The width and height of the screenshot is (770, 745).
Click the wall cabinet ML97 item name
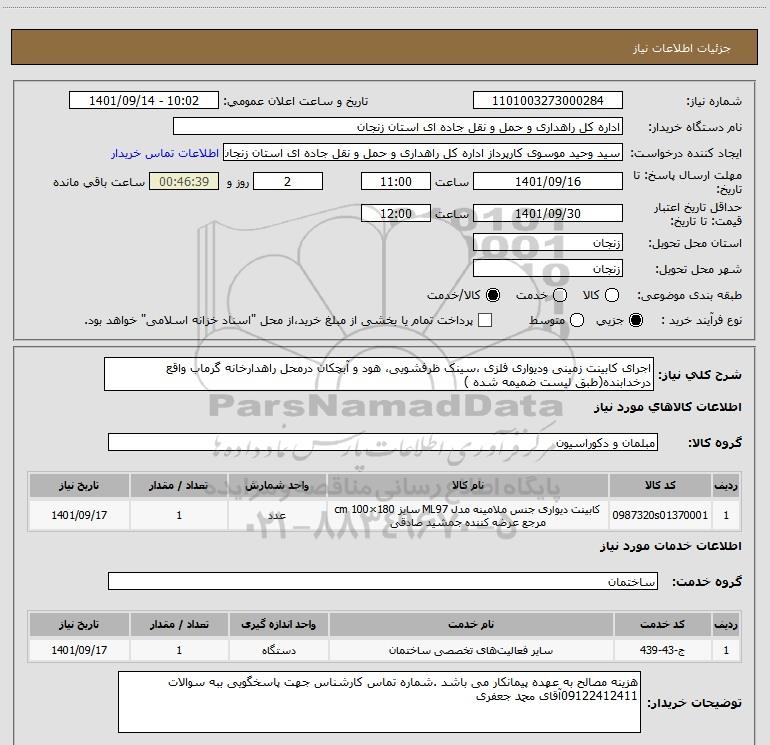(467, 516)
